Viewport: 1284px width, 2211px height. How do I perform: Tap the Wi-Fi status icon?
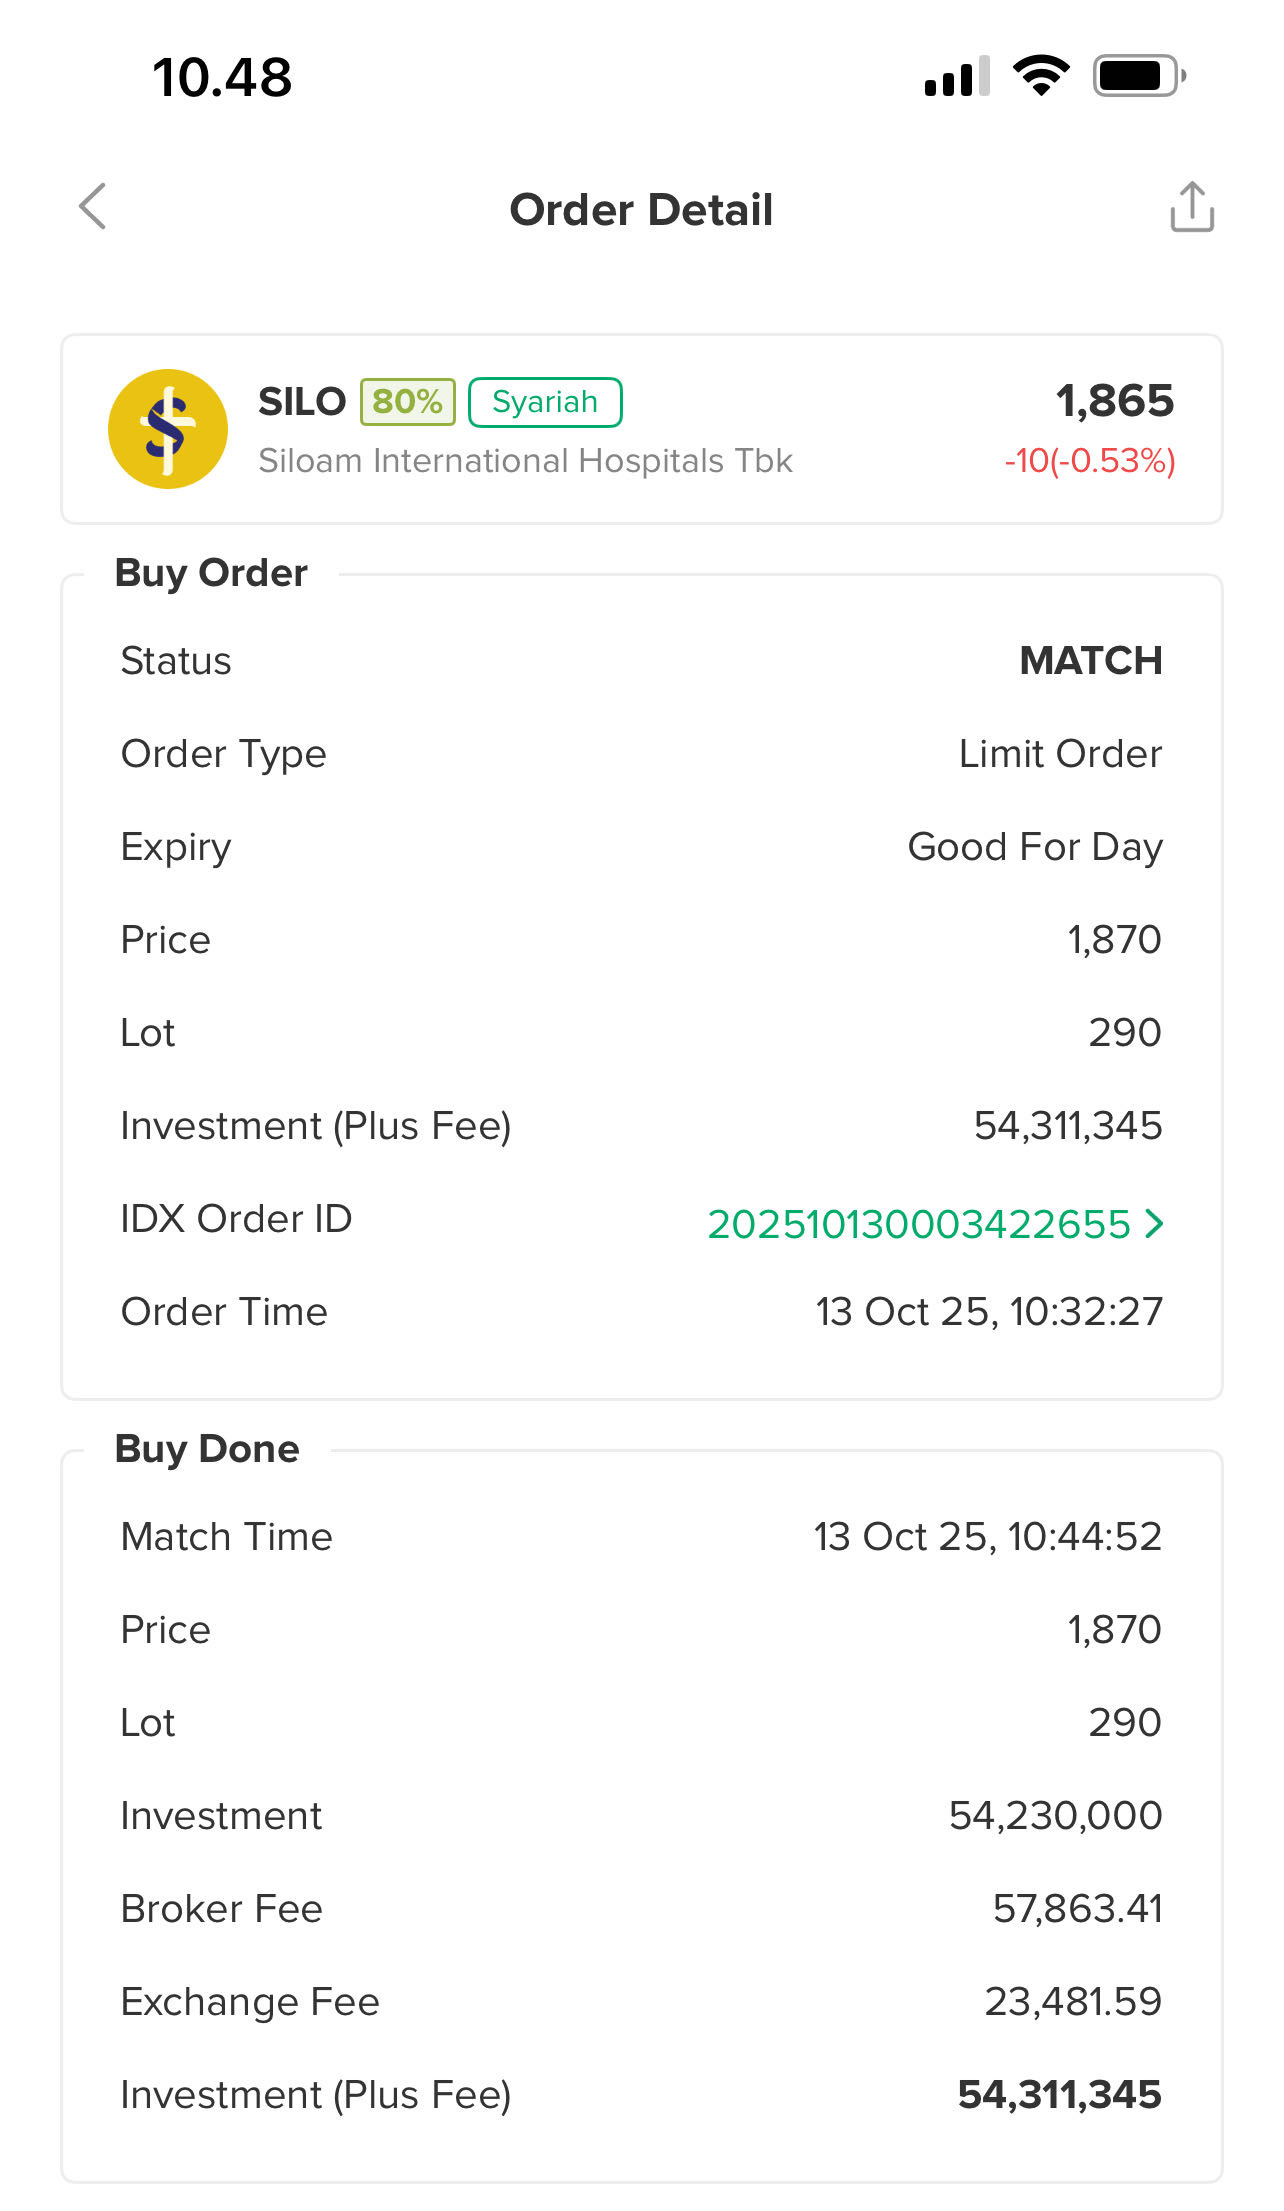(x=1041, y=76)
